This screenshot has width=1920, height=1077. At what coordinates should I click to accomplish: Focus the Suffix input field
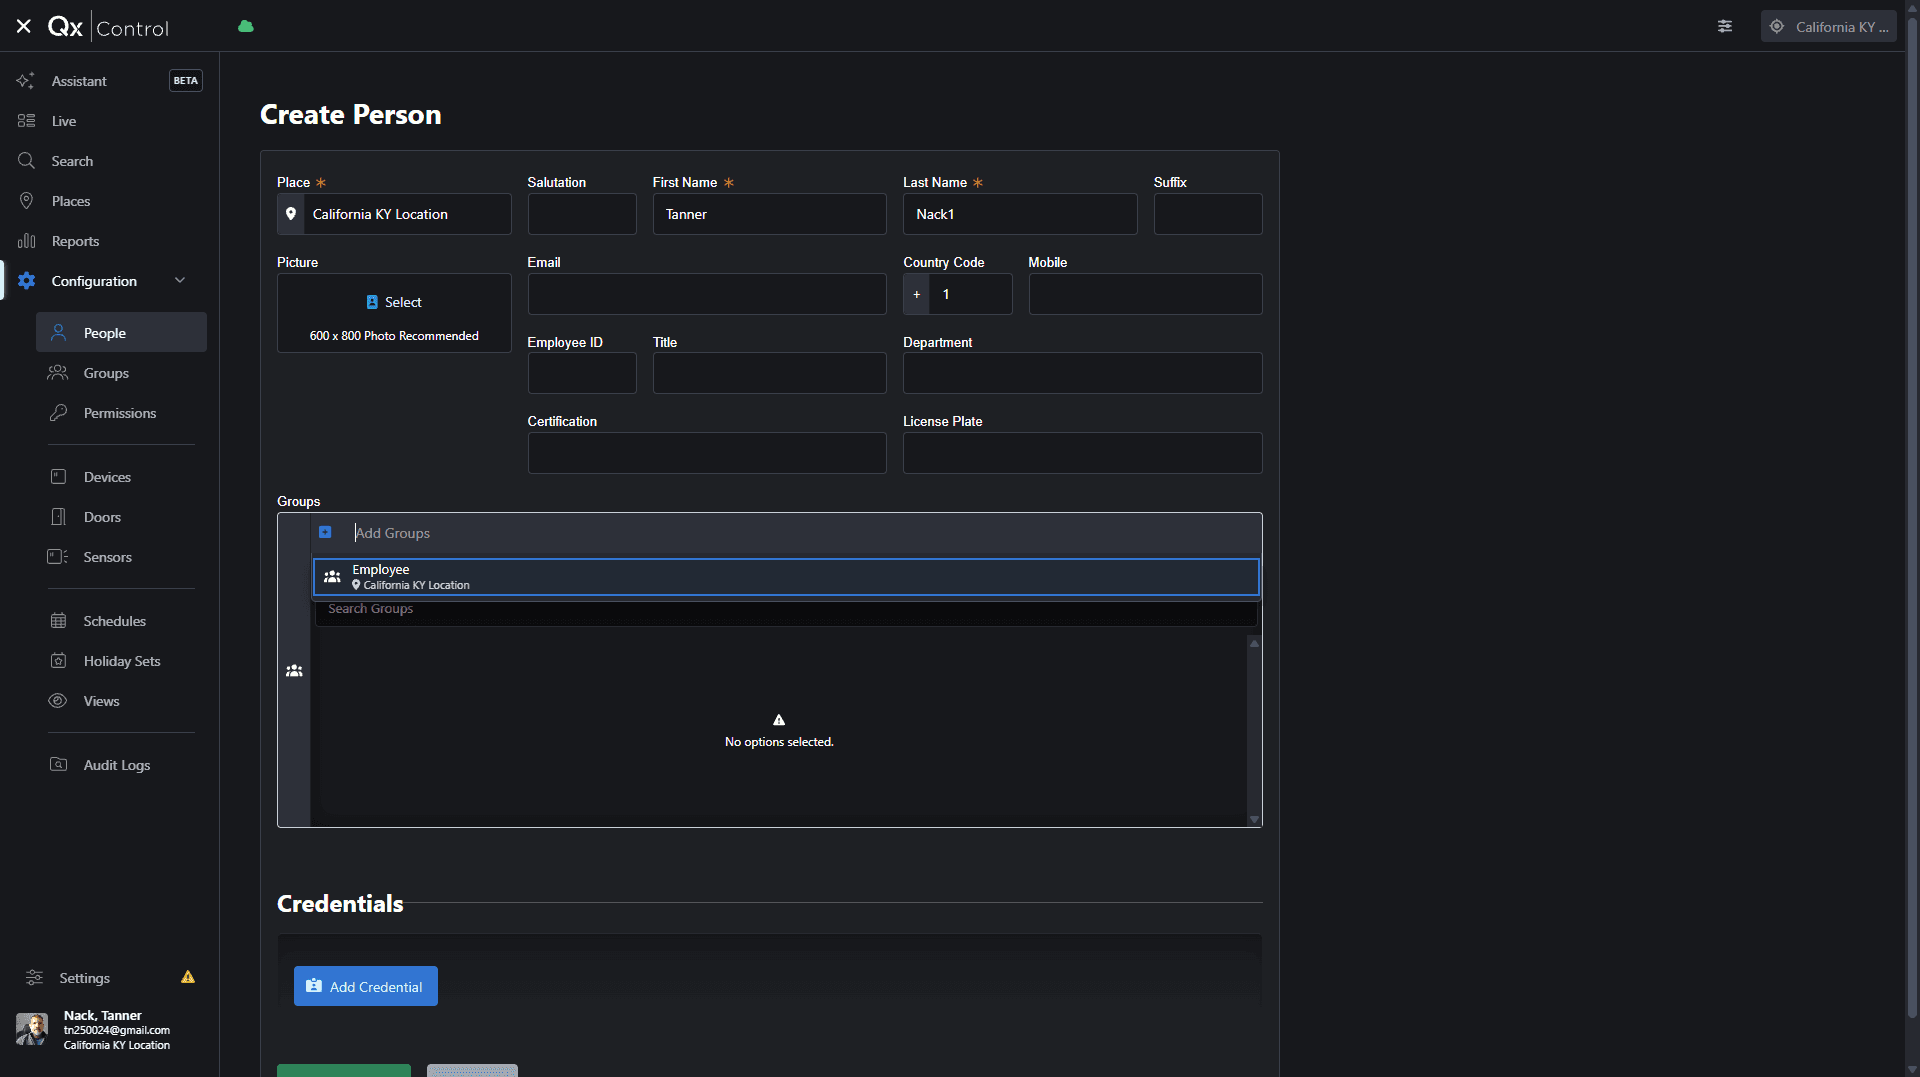1208,214
